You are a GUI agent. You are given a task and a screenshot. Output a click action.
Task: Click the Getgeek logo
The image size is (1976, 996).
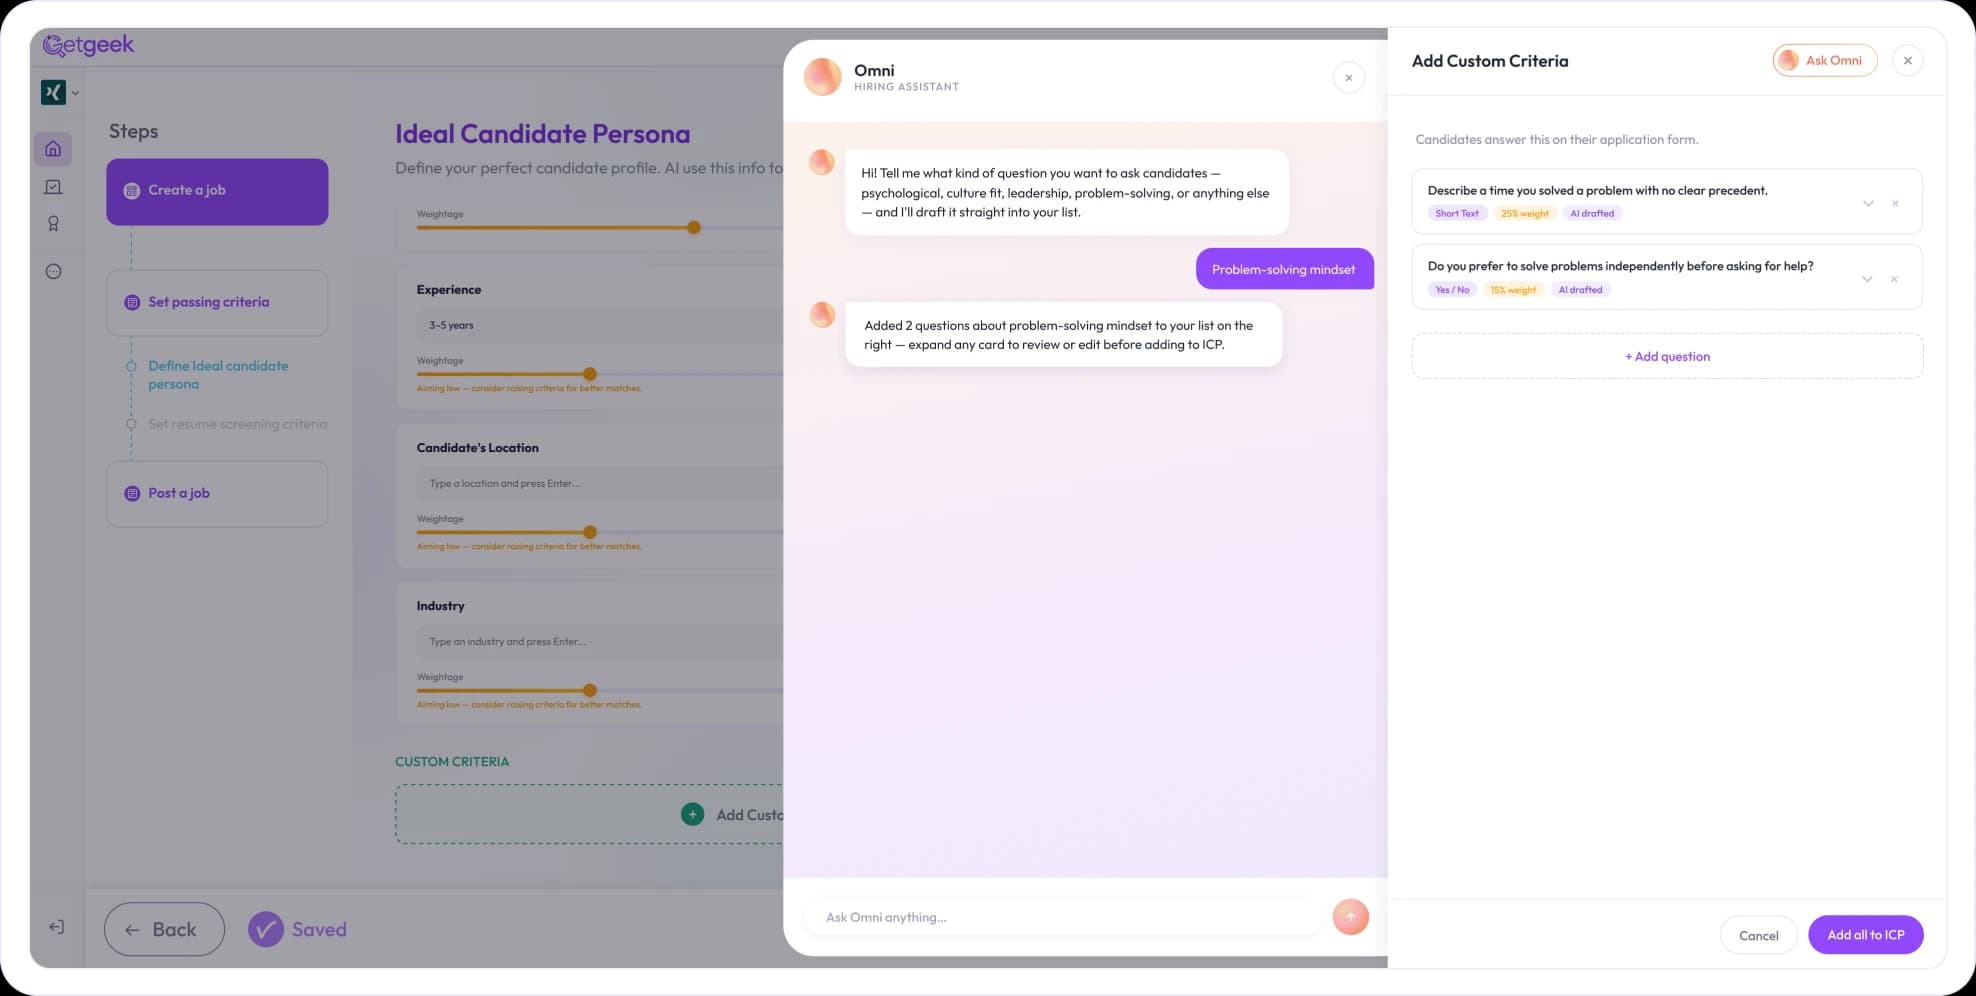[88, 45]
